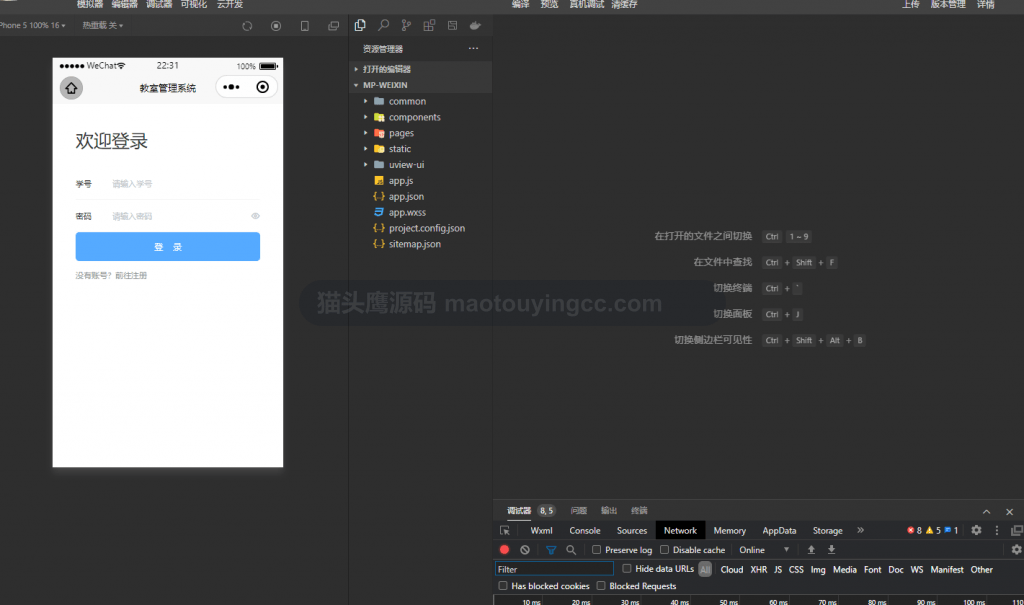The width and height of the screenshot is (1024, 605).
Task: Filter network requests by JS
Action: (x=778, y=570)
